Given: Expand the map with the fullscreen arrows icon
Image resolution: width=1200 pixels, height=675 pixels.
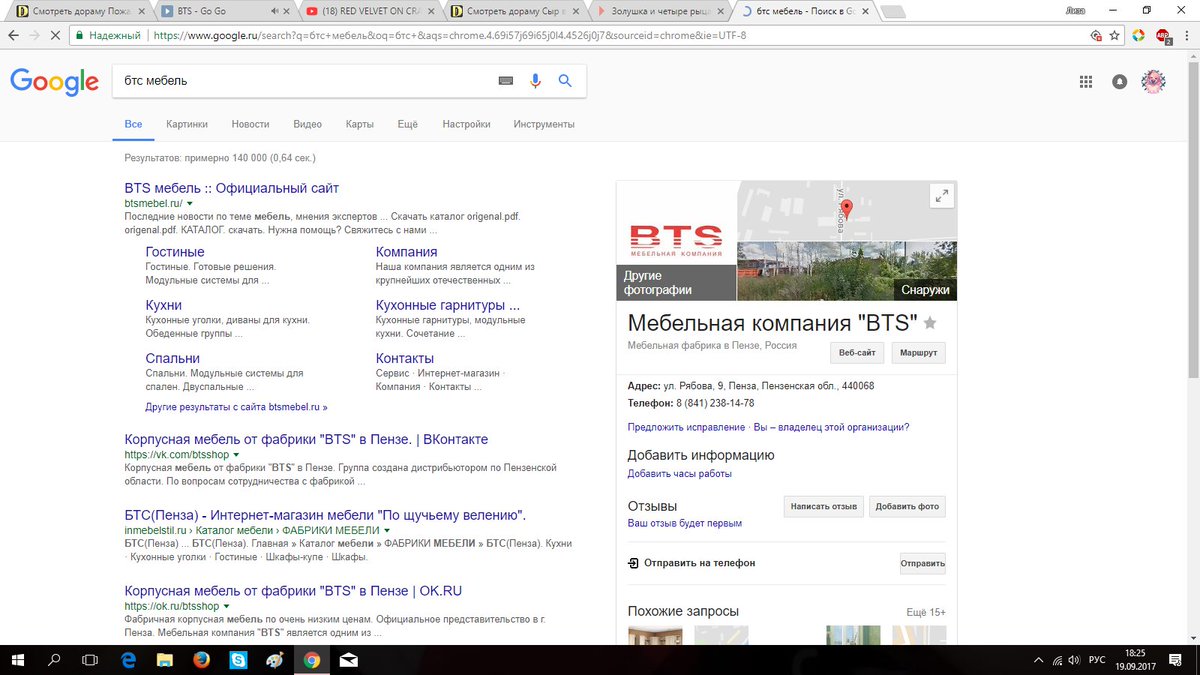Looking at the screenshot, I should [x=940, y=197].
